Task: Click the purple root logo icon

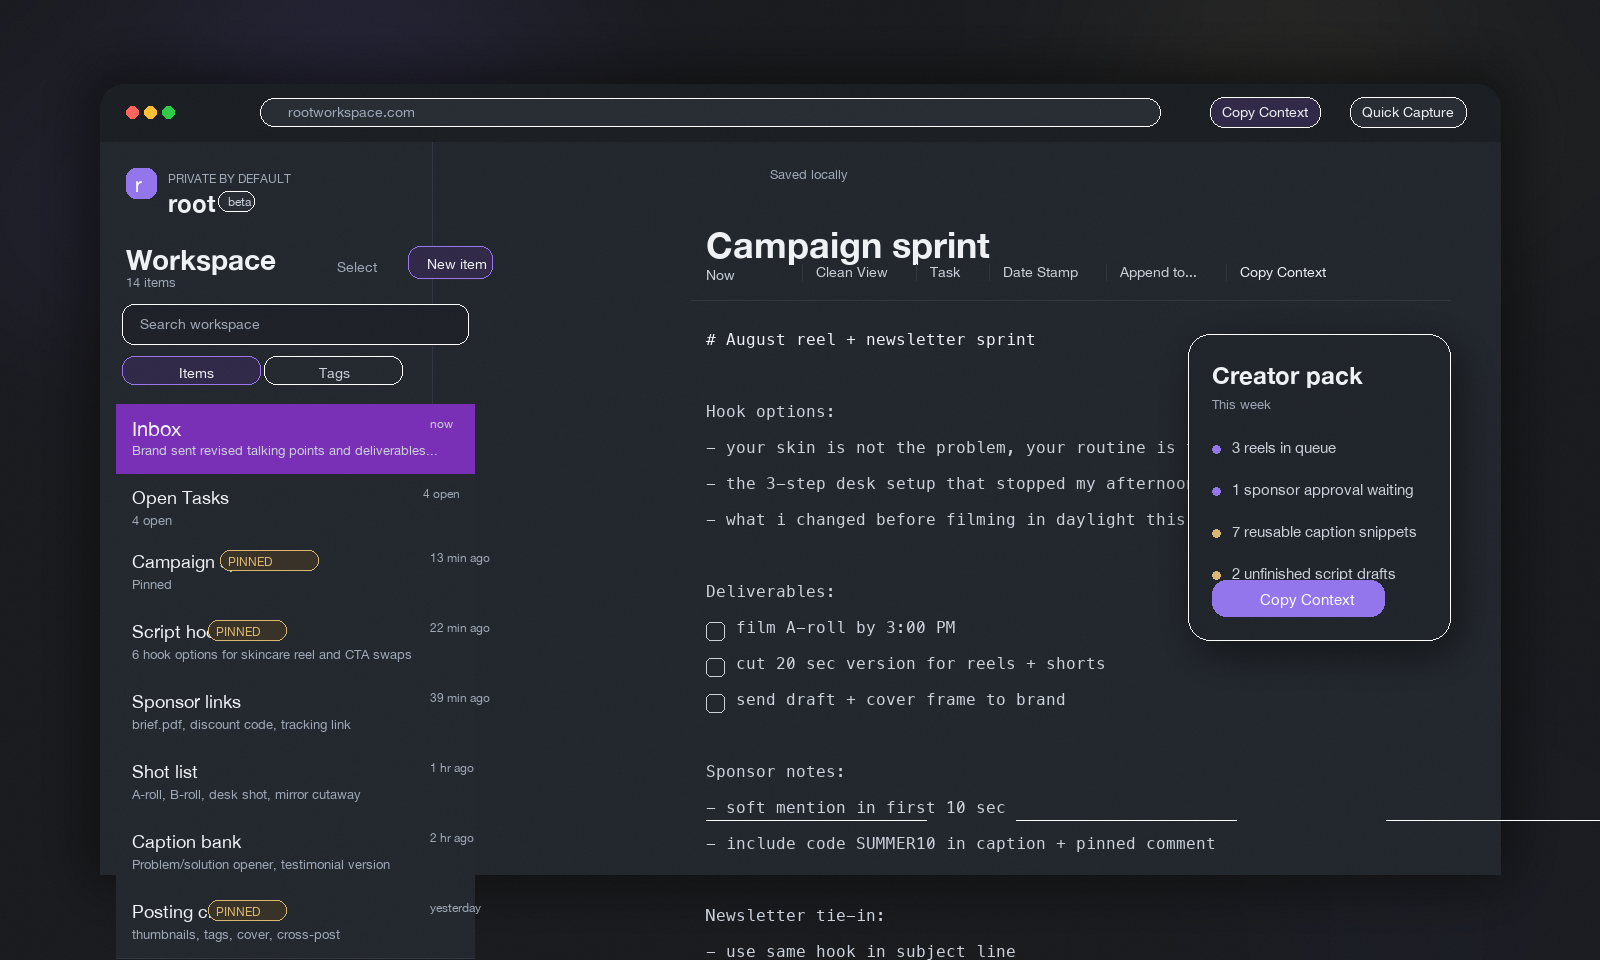Action: [141, 184]
